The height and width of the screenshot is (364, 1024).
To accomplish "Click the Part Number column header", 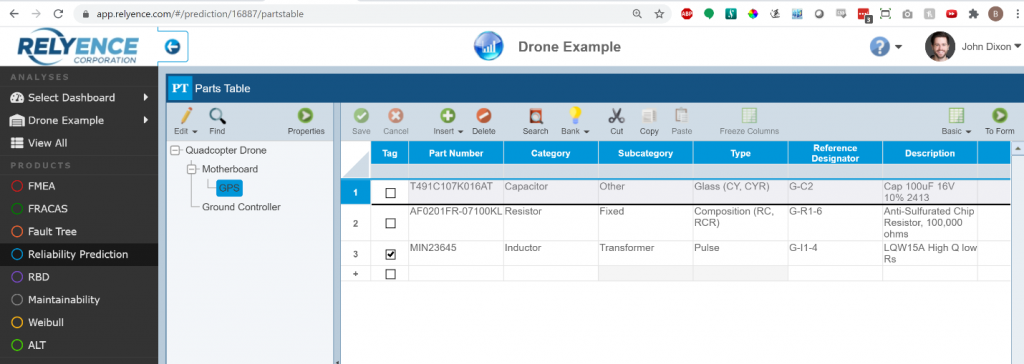I will pos(456,154).
